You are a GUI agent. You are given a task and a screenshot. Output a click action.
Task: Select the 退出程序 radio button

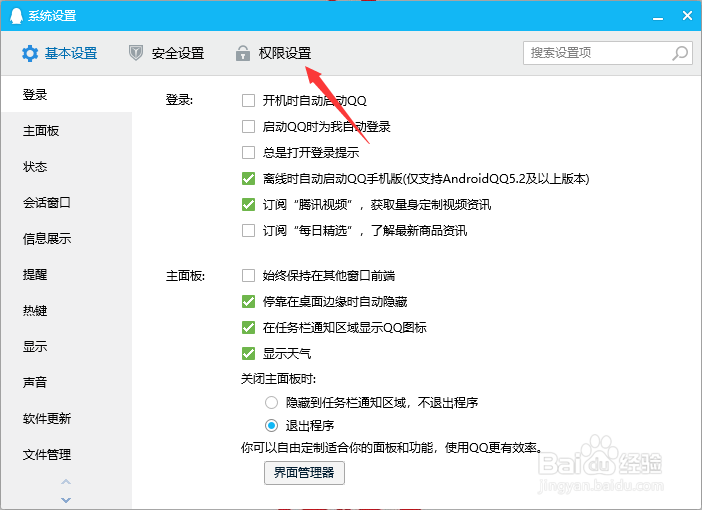click(271, 425)
